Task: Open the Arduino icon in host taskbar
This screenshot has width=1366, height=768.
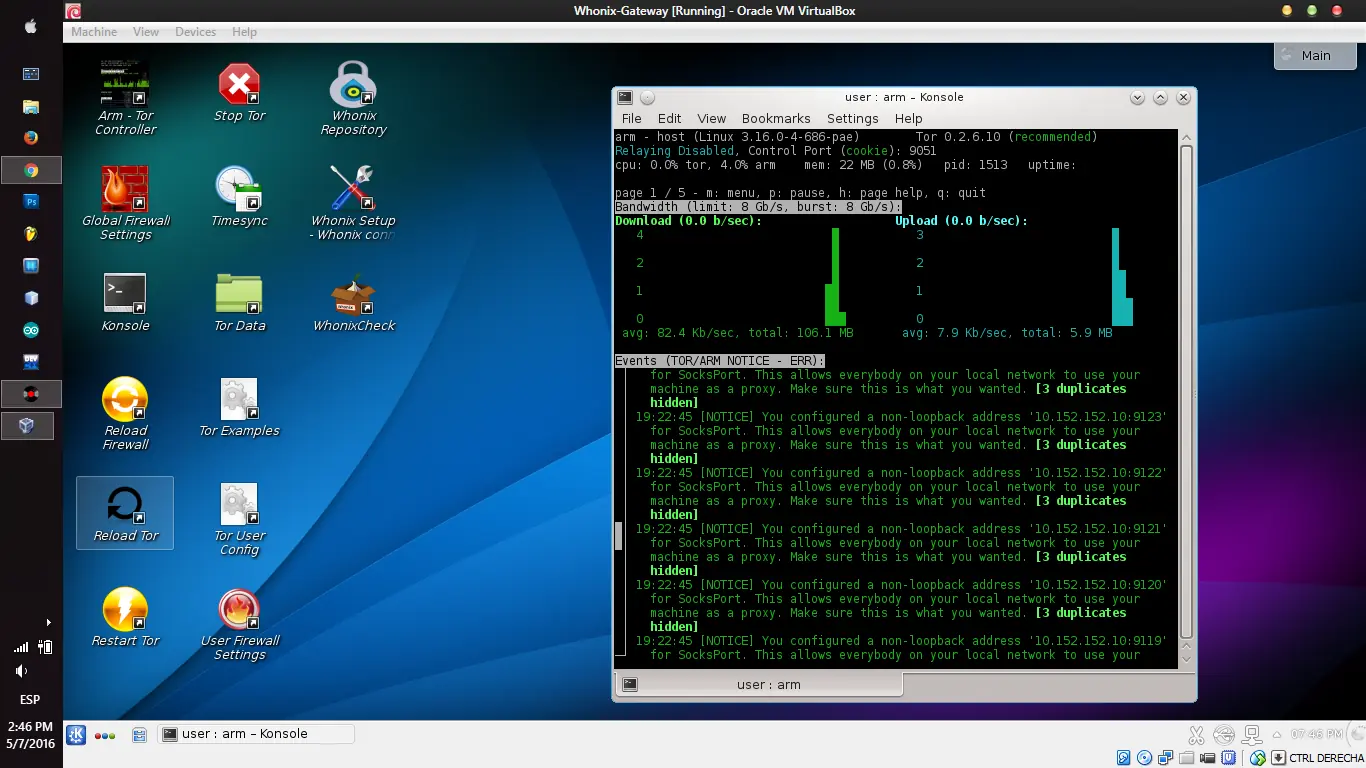Action: click(x=31, y=329)
